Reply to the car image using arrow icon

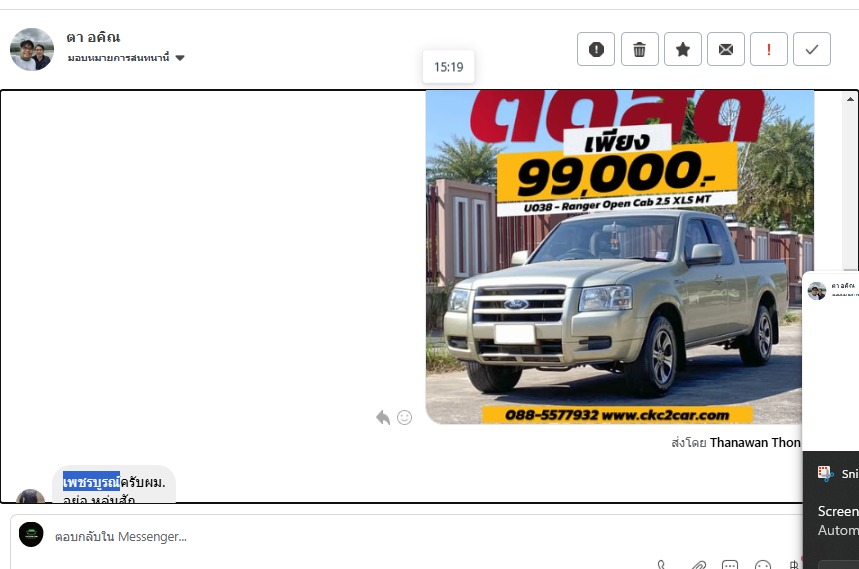point(383,417)
